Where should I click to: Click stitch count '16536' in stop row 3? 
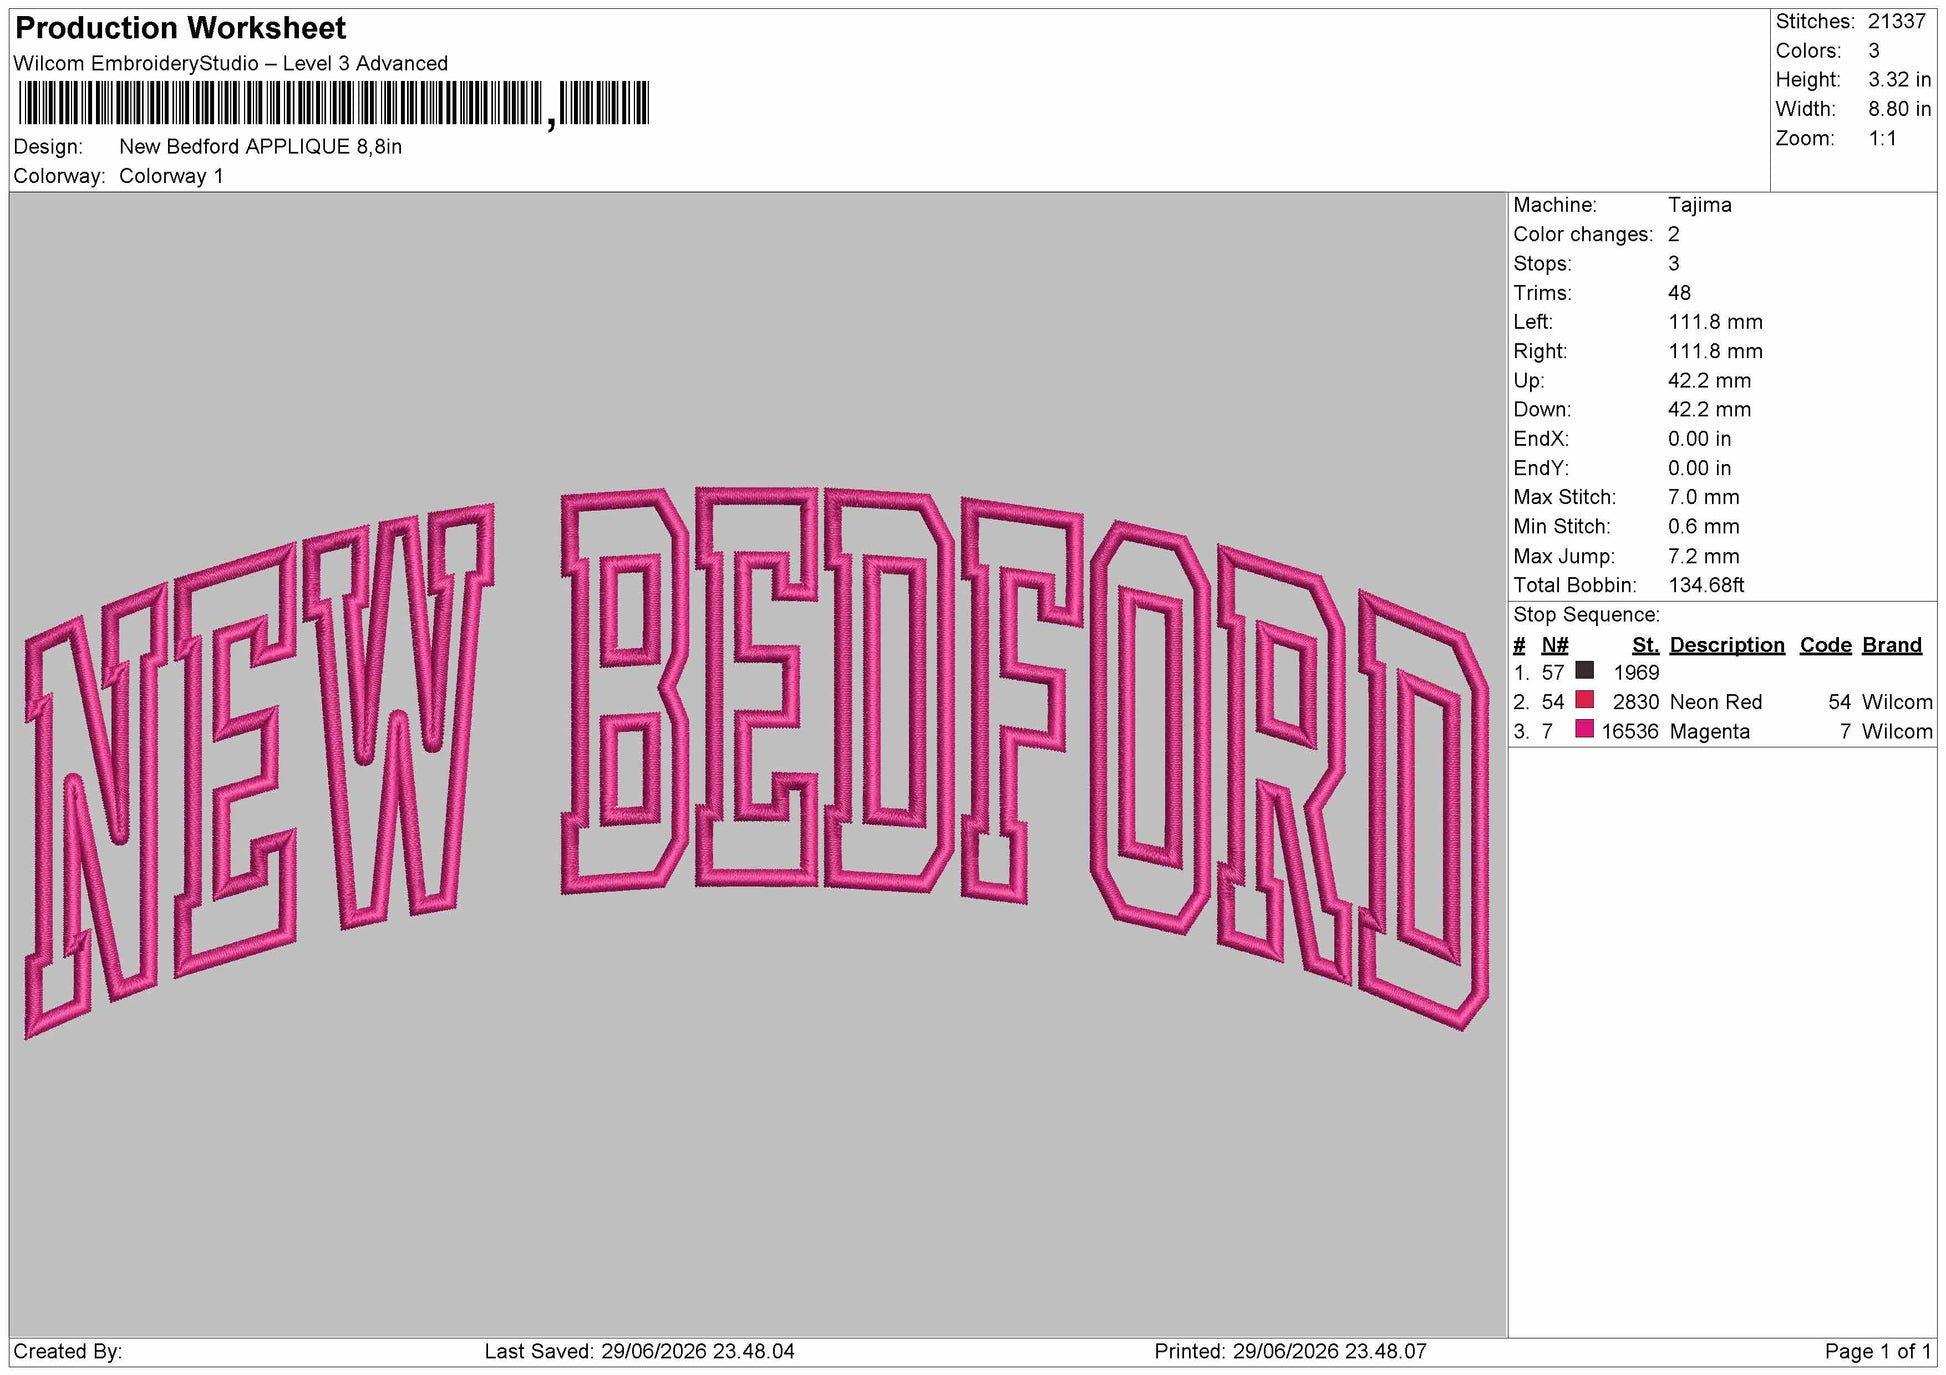tap(1630, 732)
